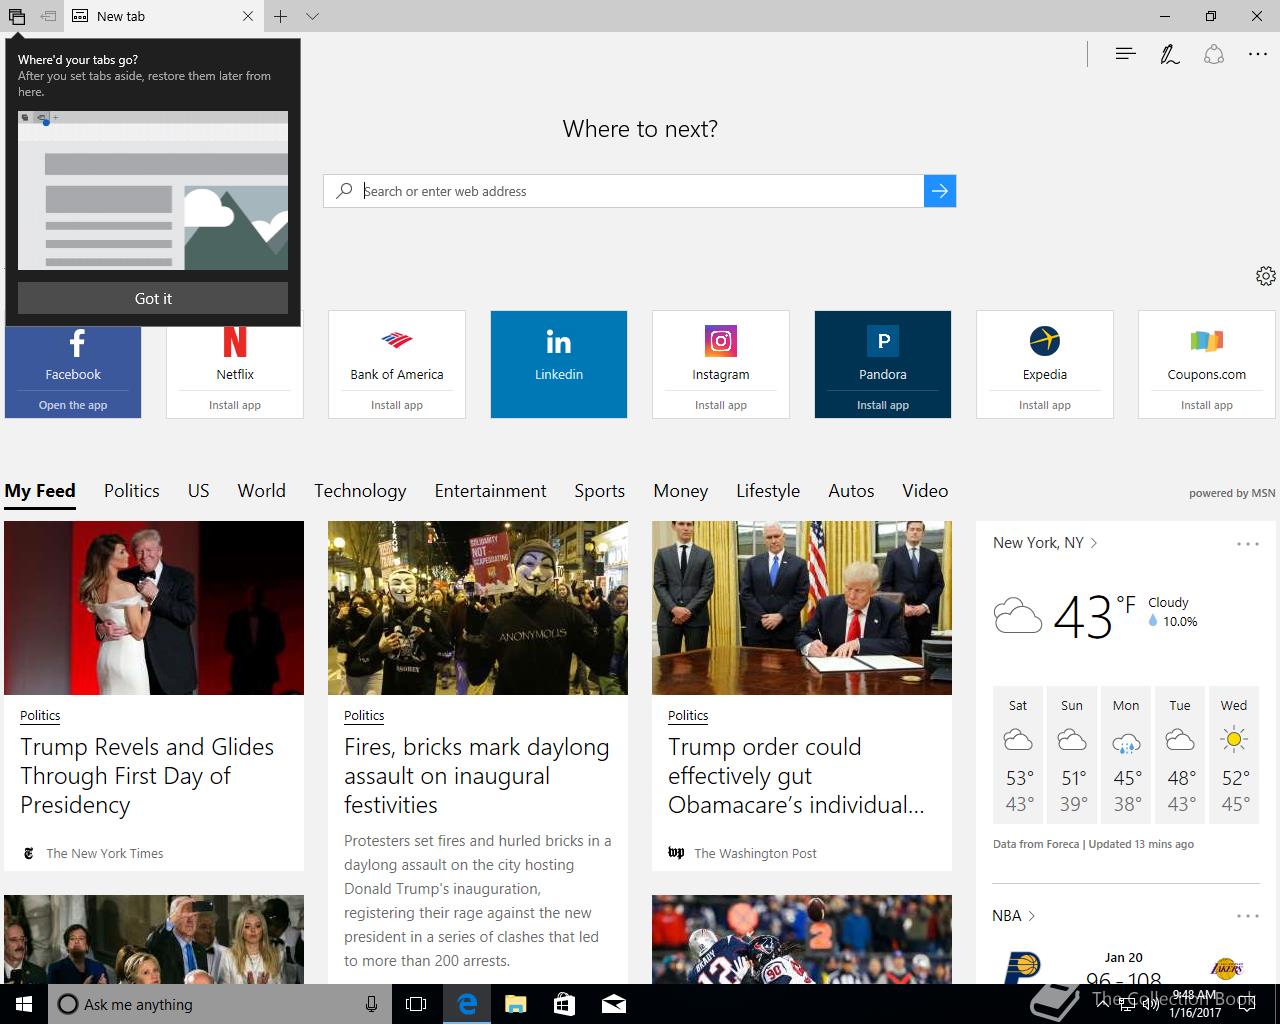
Task: Open page customize gear icon
Action: click(1265, 276)
